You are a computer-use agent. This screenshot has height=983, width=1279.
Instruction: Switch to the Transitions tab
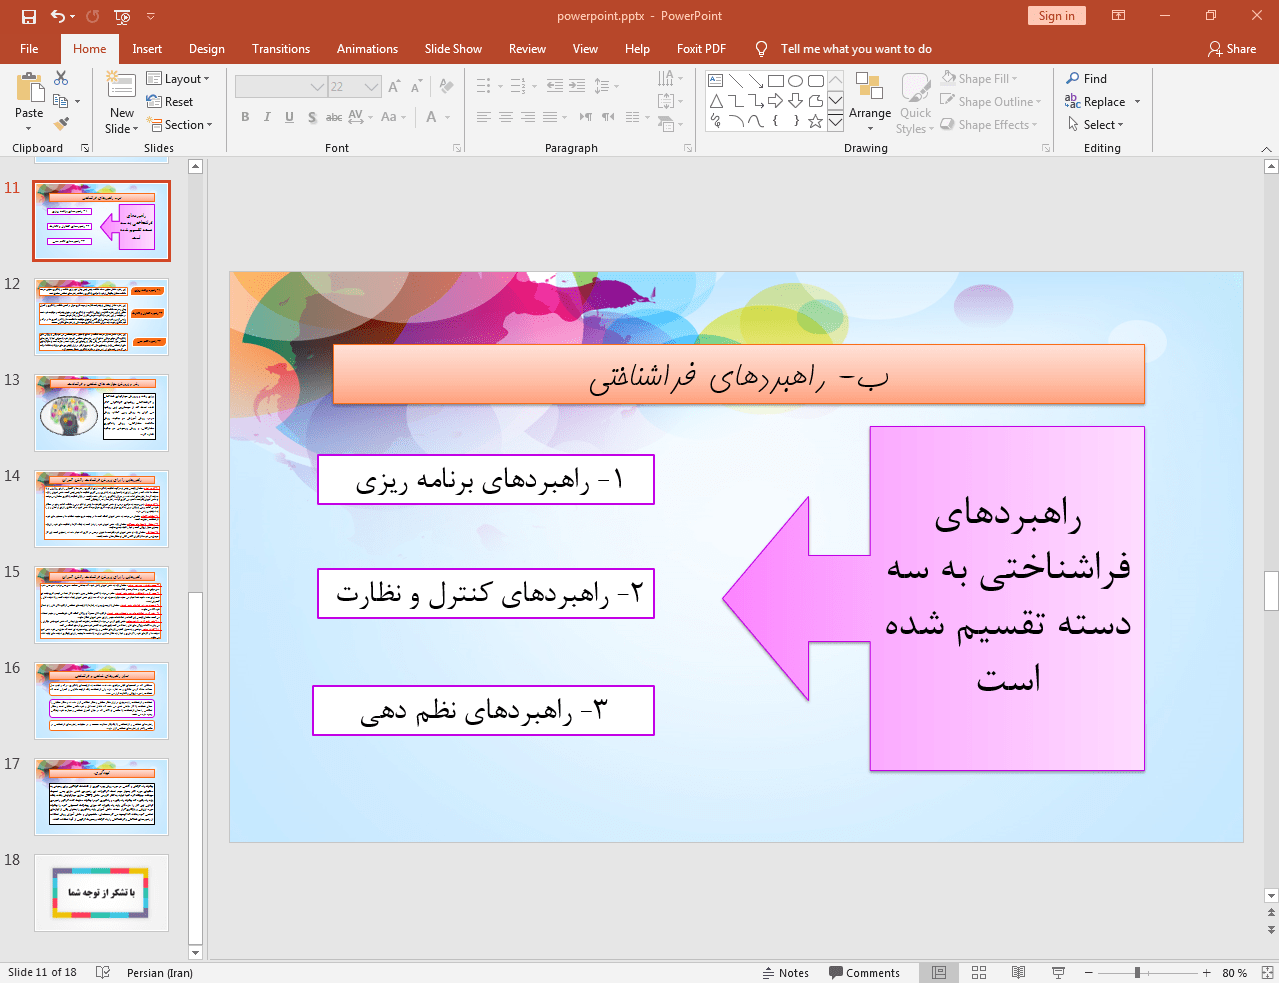(x=281, y=48)
